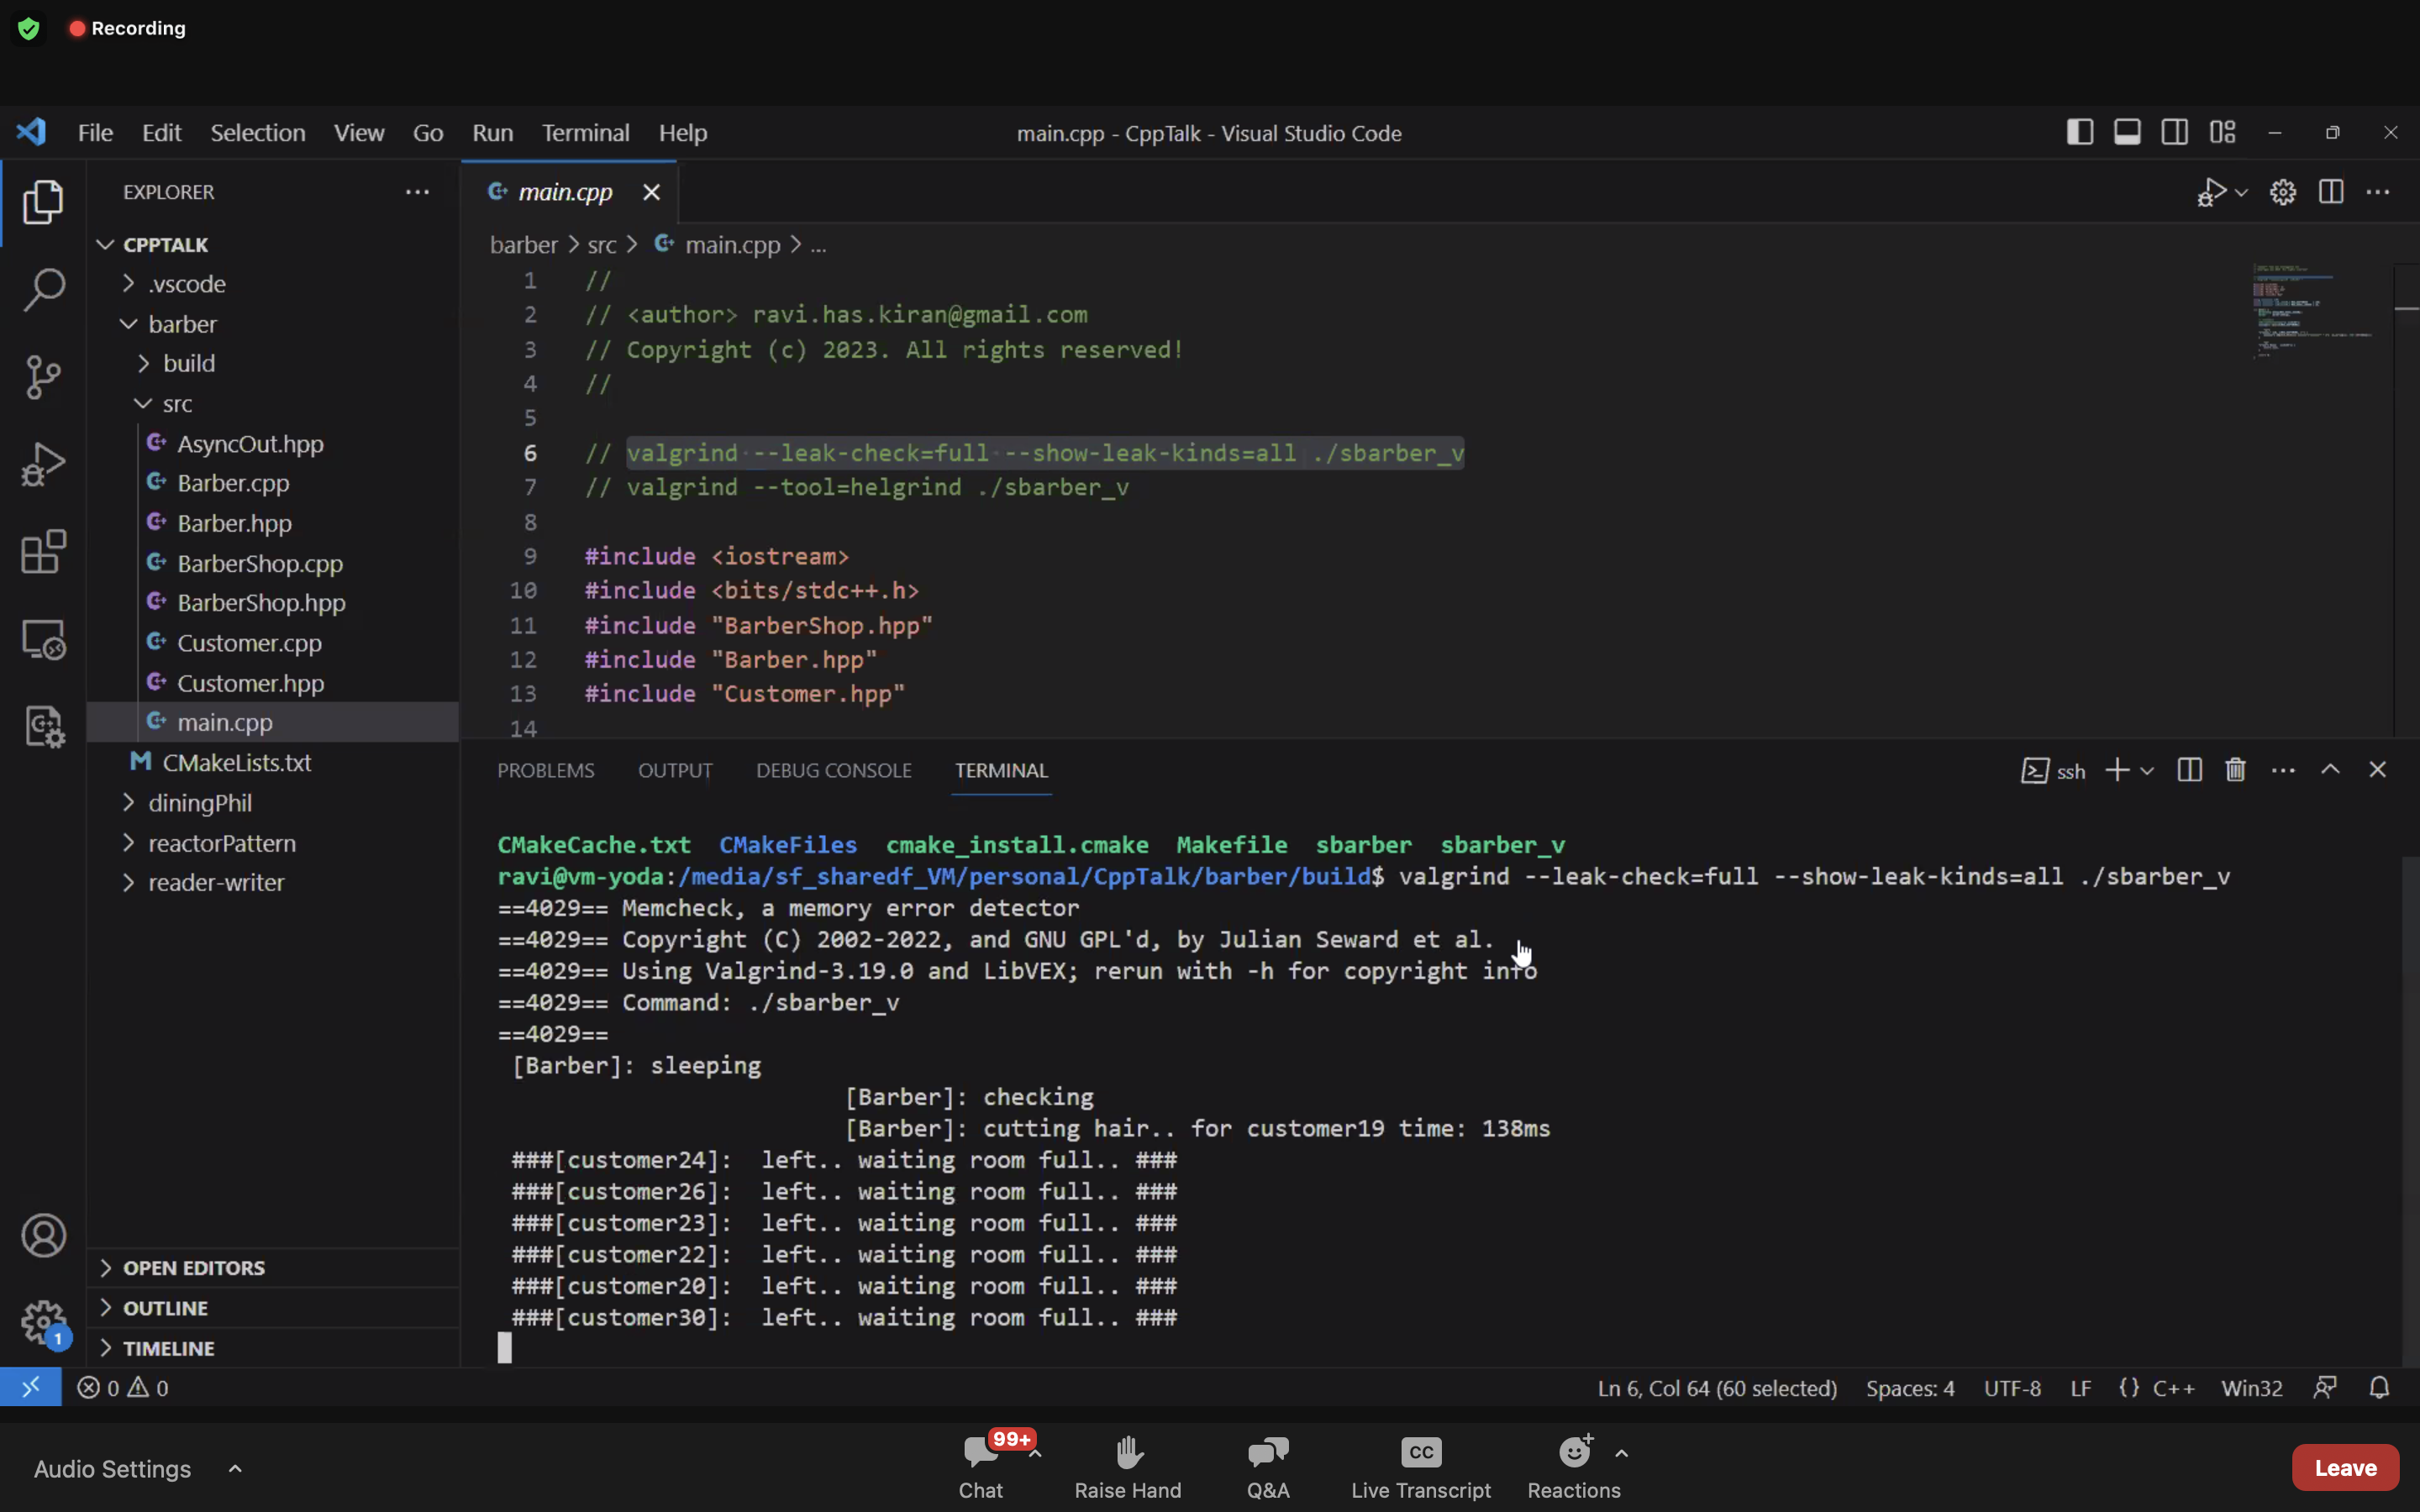Open the Search view icon
This screenshot has width=2420, height=1512.
coord(43,290)
